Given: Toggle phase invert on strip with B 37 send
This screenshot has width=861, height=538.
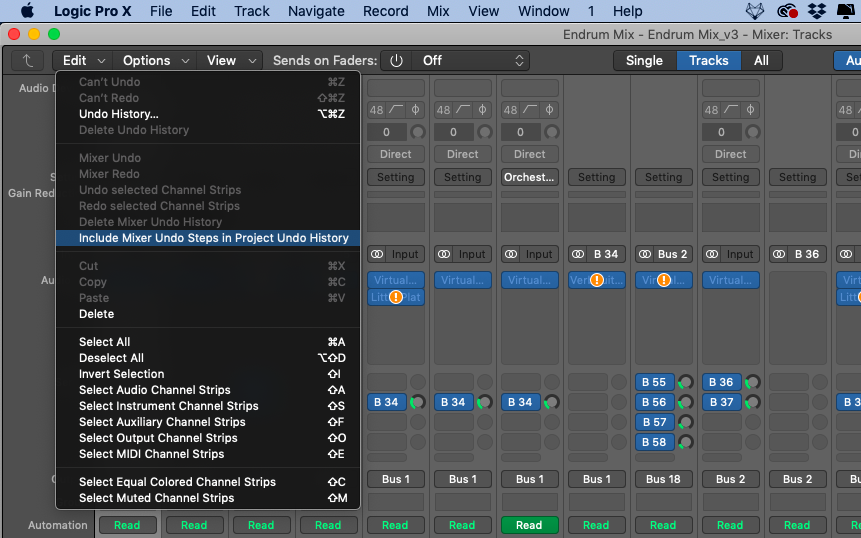Looking at the screenshot, I should 750,110.
